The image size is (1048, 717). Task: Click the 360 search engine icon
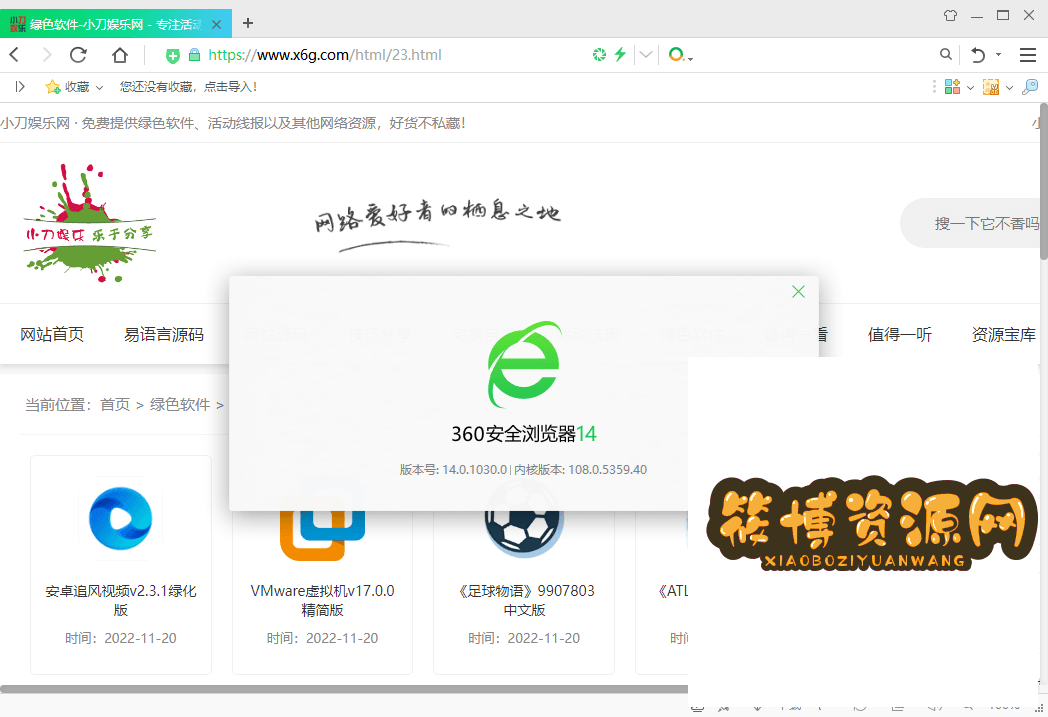(x=676, y=54)
